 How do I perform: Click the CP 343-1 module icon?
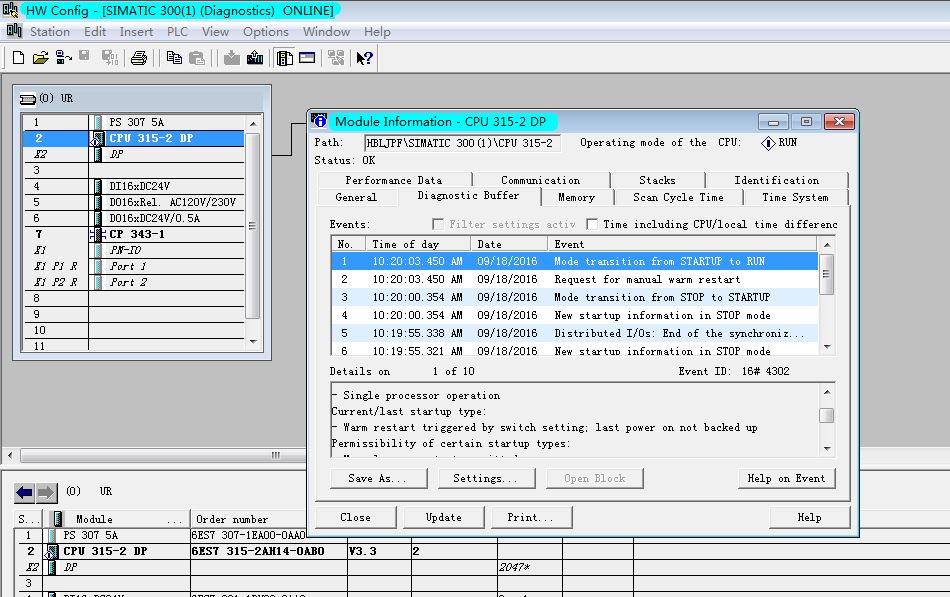tap(98, 234)
